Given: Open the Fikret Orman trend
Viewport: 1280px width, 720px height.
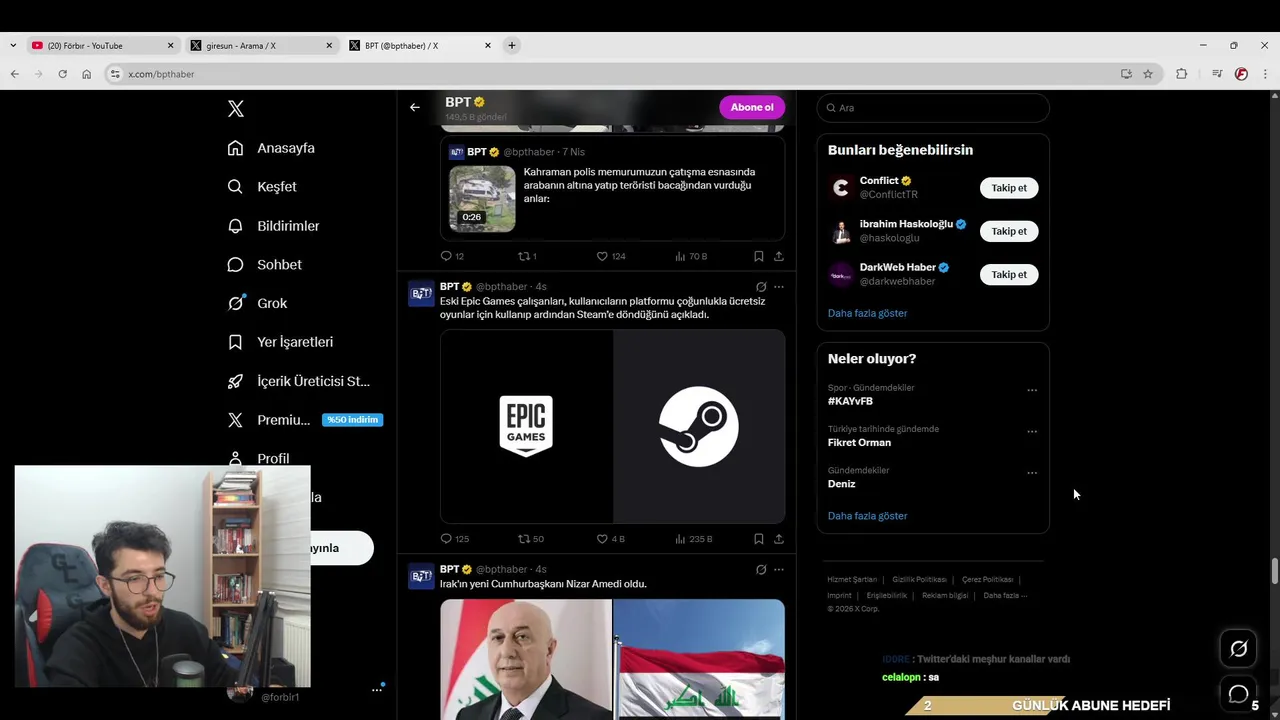Looking at the screenshot, I should tap(859, 442).
